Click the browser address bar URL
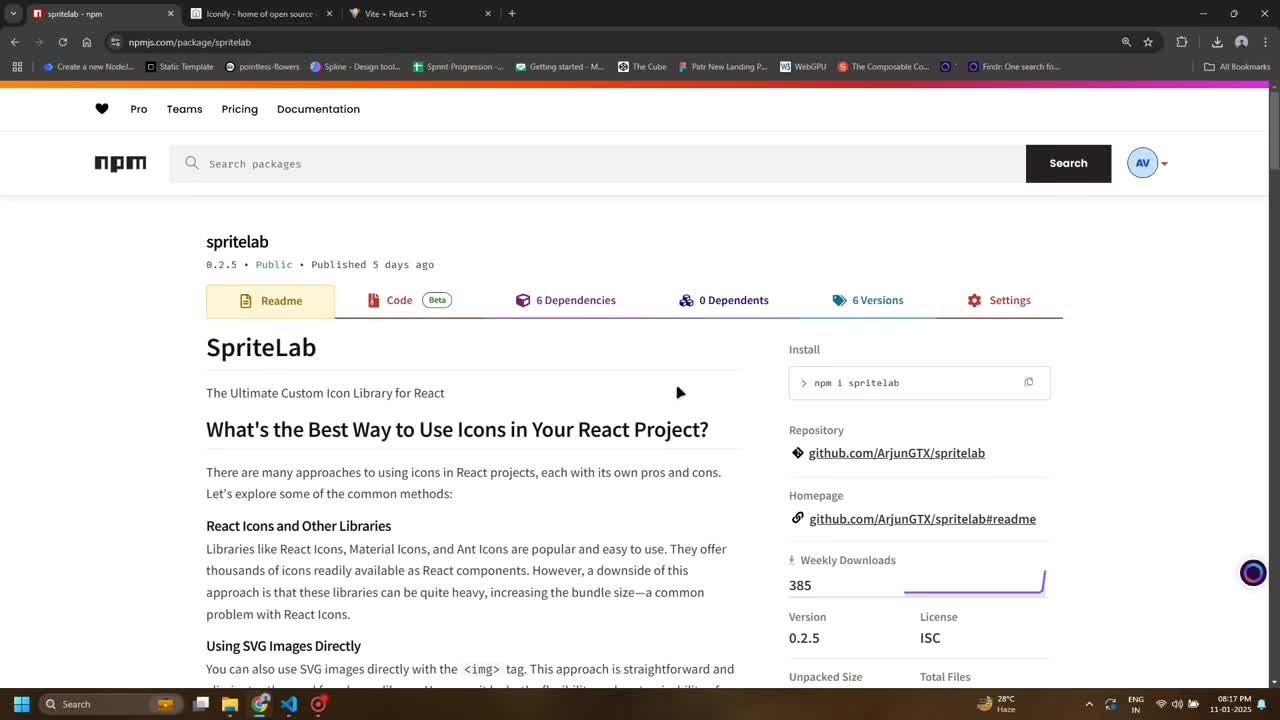Screen dimensions: 1280x720 (x=190, y=42)
